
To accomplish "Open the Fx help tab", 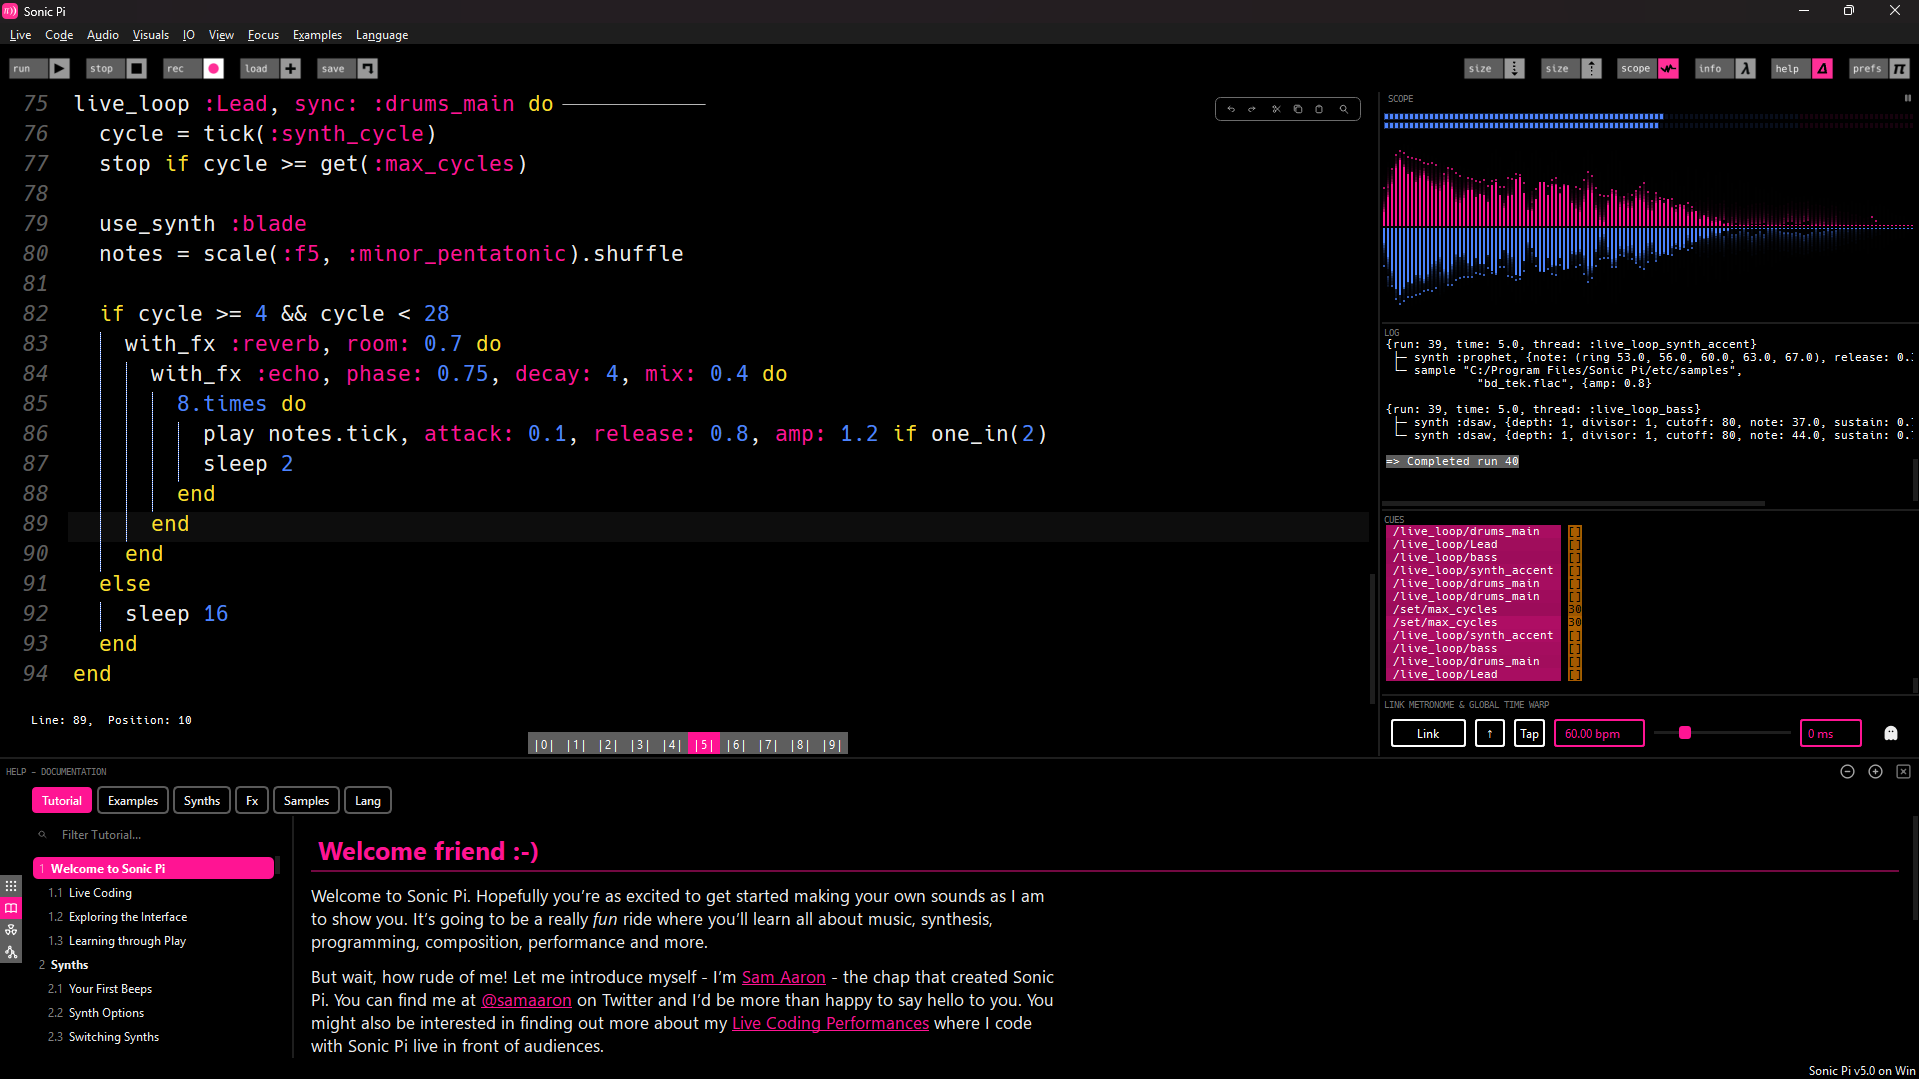I will (x=252, y=800).
